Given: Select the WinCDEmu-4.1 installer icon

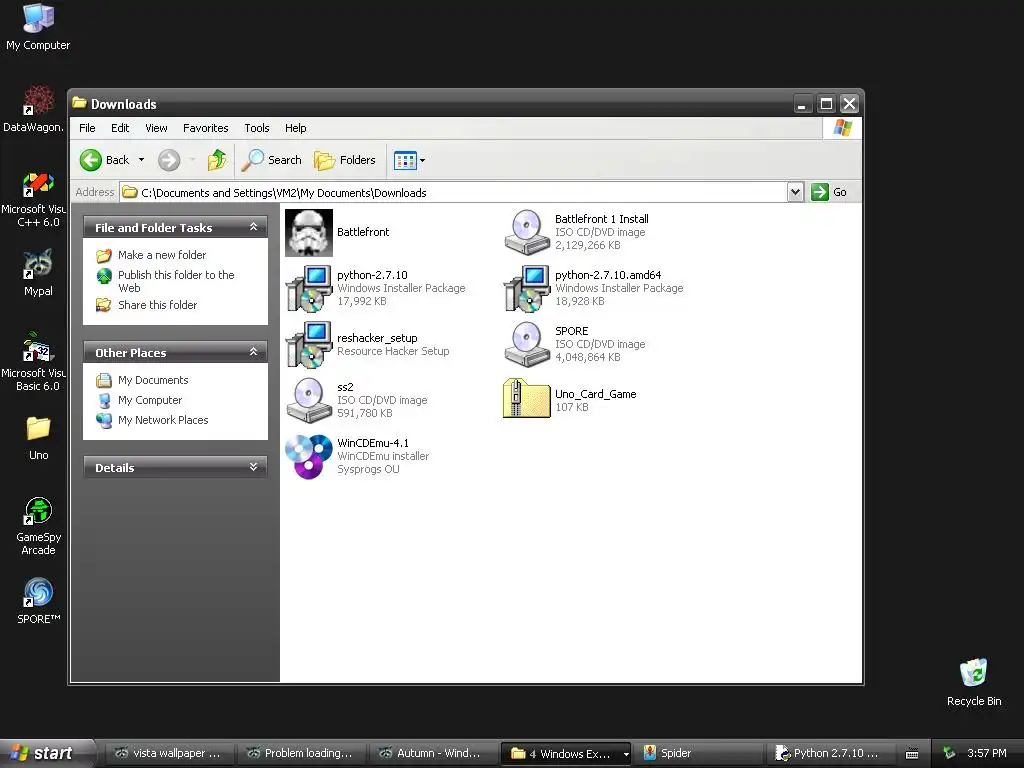Looking at the screenshot, I should click(309, 456).
